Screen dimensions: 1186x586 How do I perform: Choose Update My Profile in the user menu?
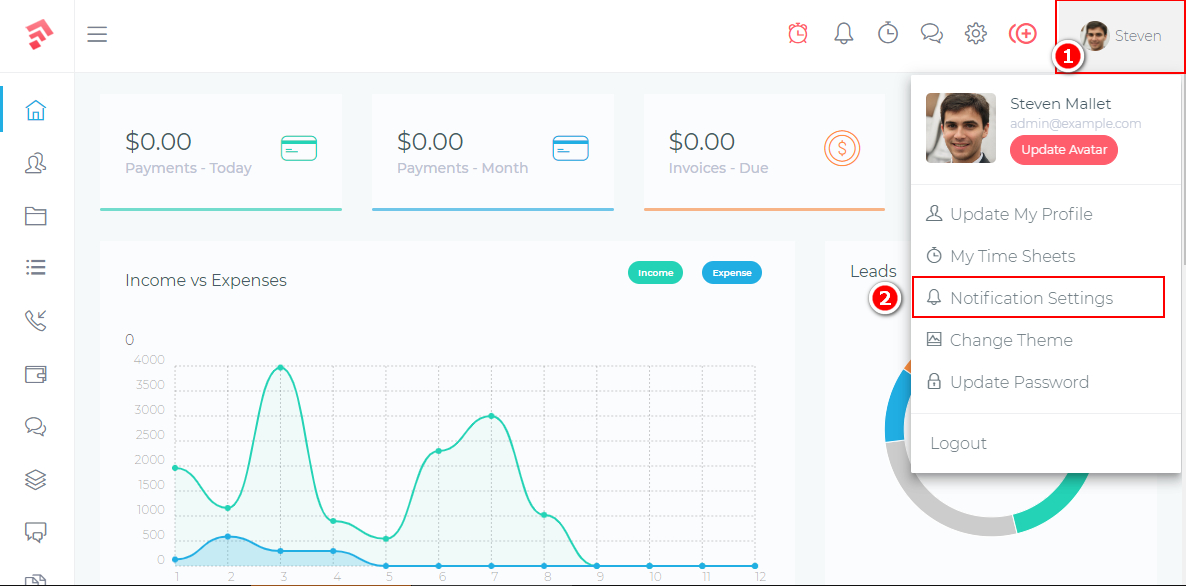[1020, 214]
